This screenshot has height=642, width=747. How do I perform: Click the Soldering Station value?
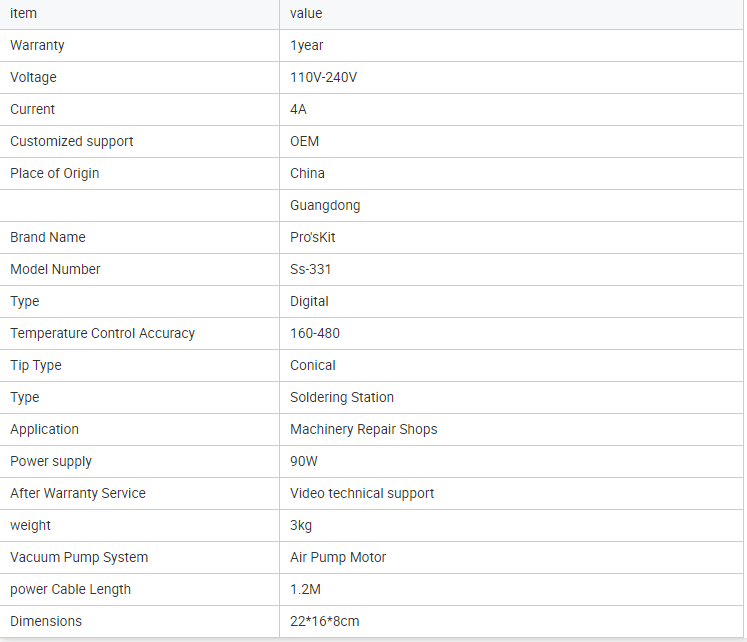coord(342,397)
